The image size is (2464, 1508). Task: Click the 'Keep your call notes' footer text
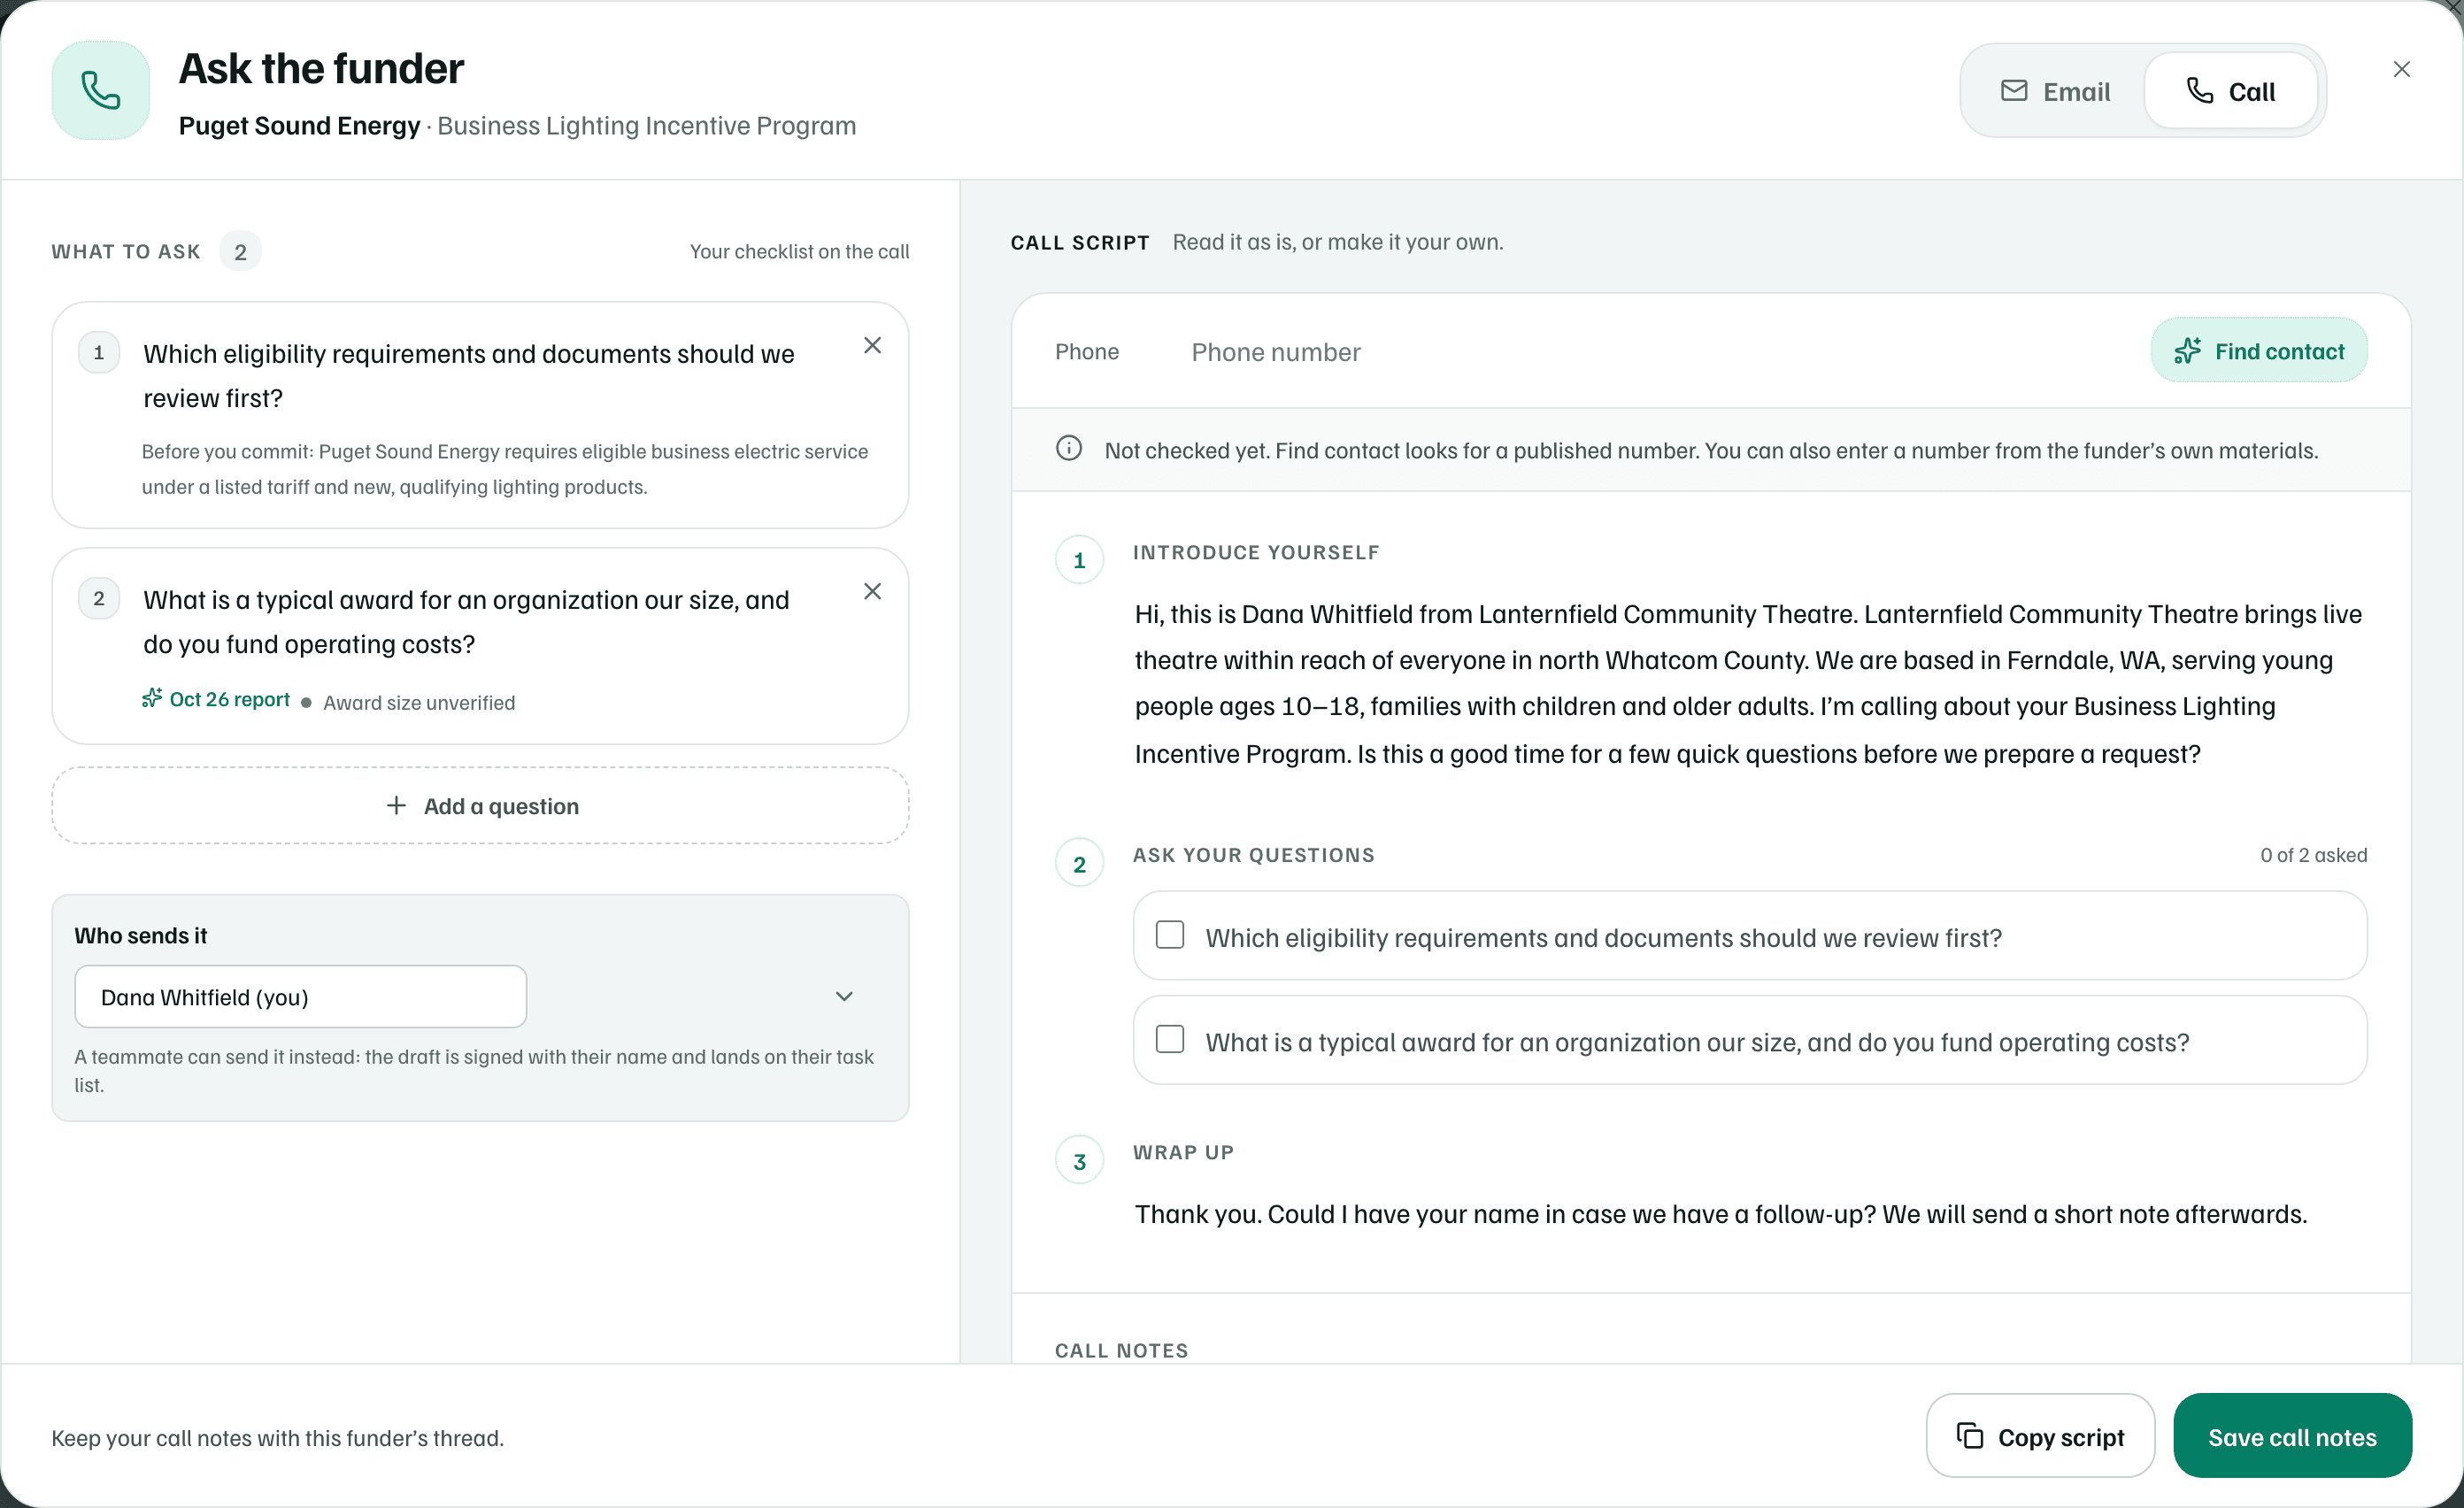[278, 1438]
